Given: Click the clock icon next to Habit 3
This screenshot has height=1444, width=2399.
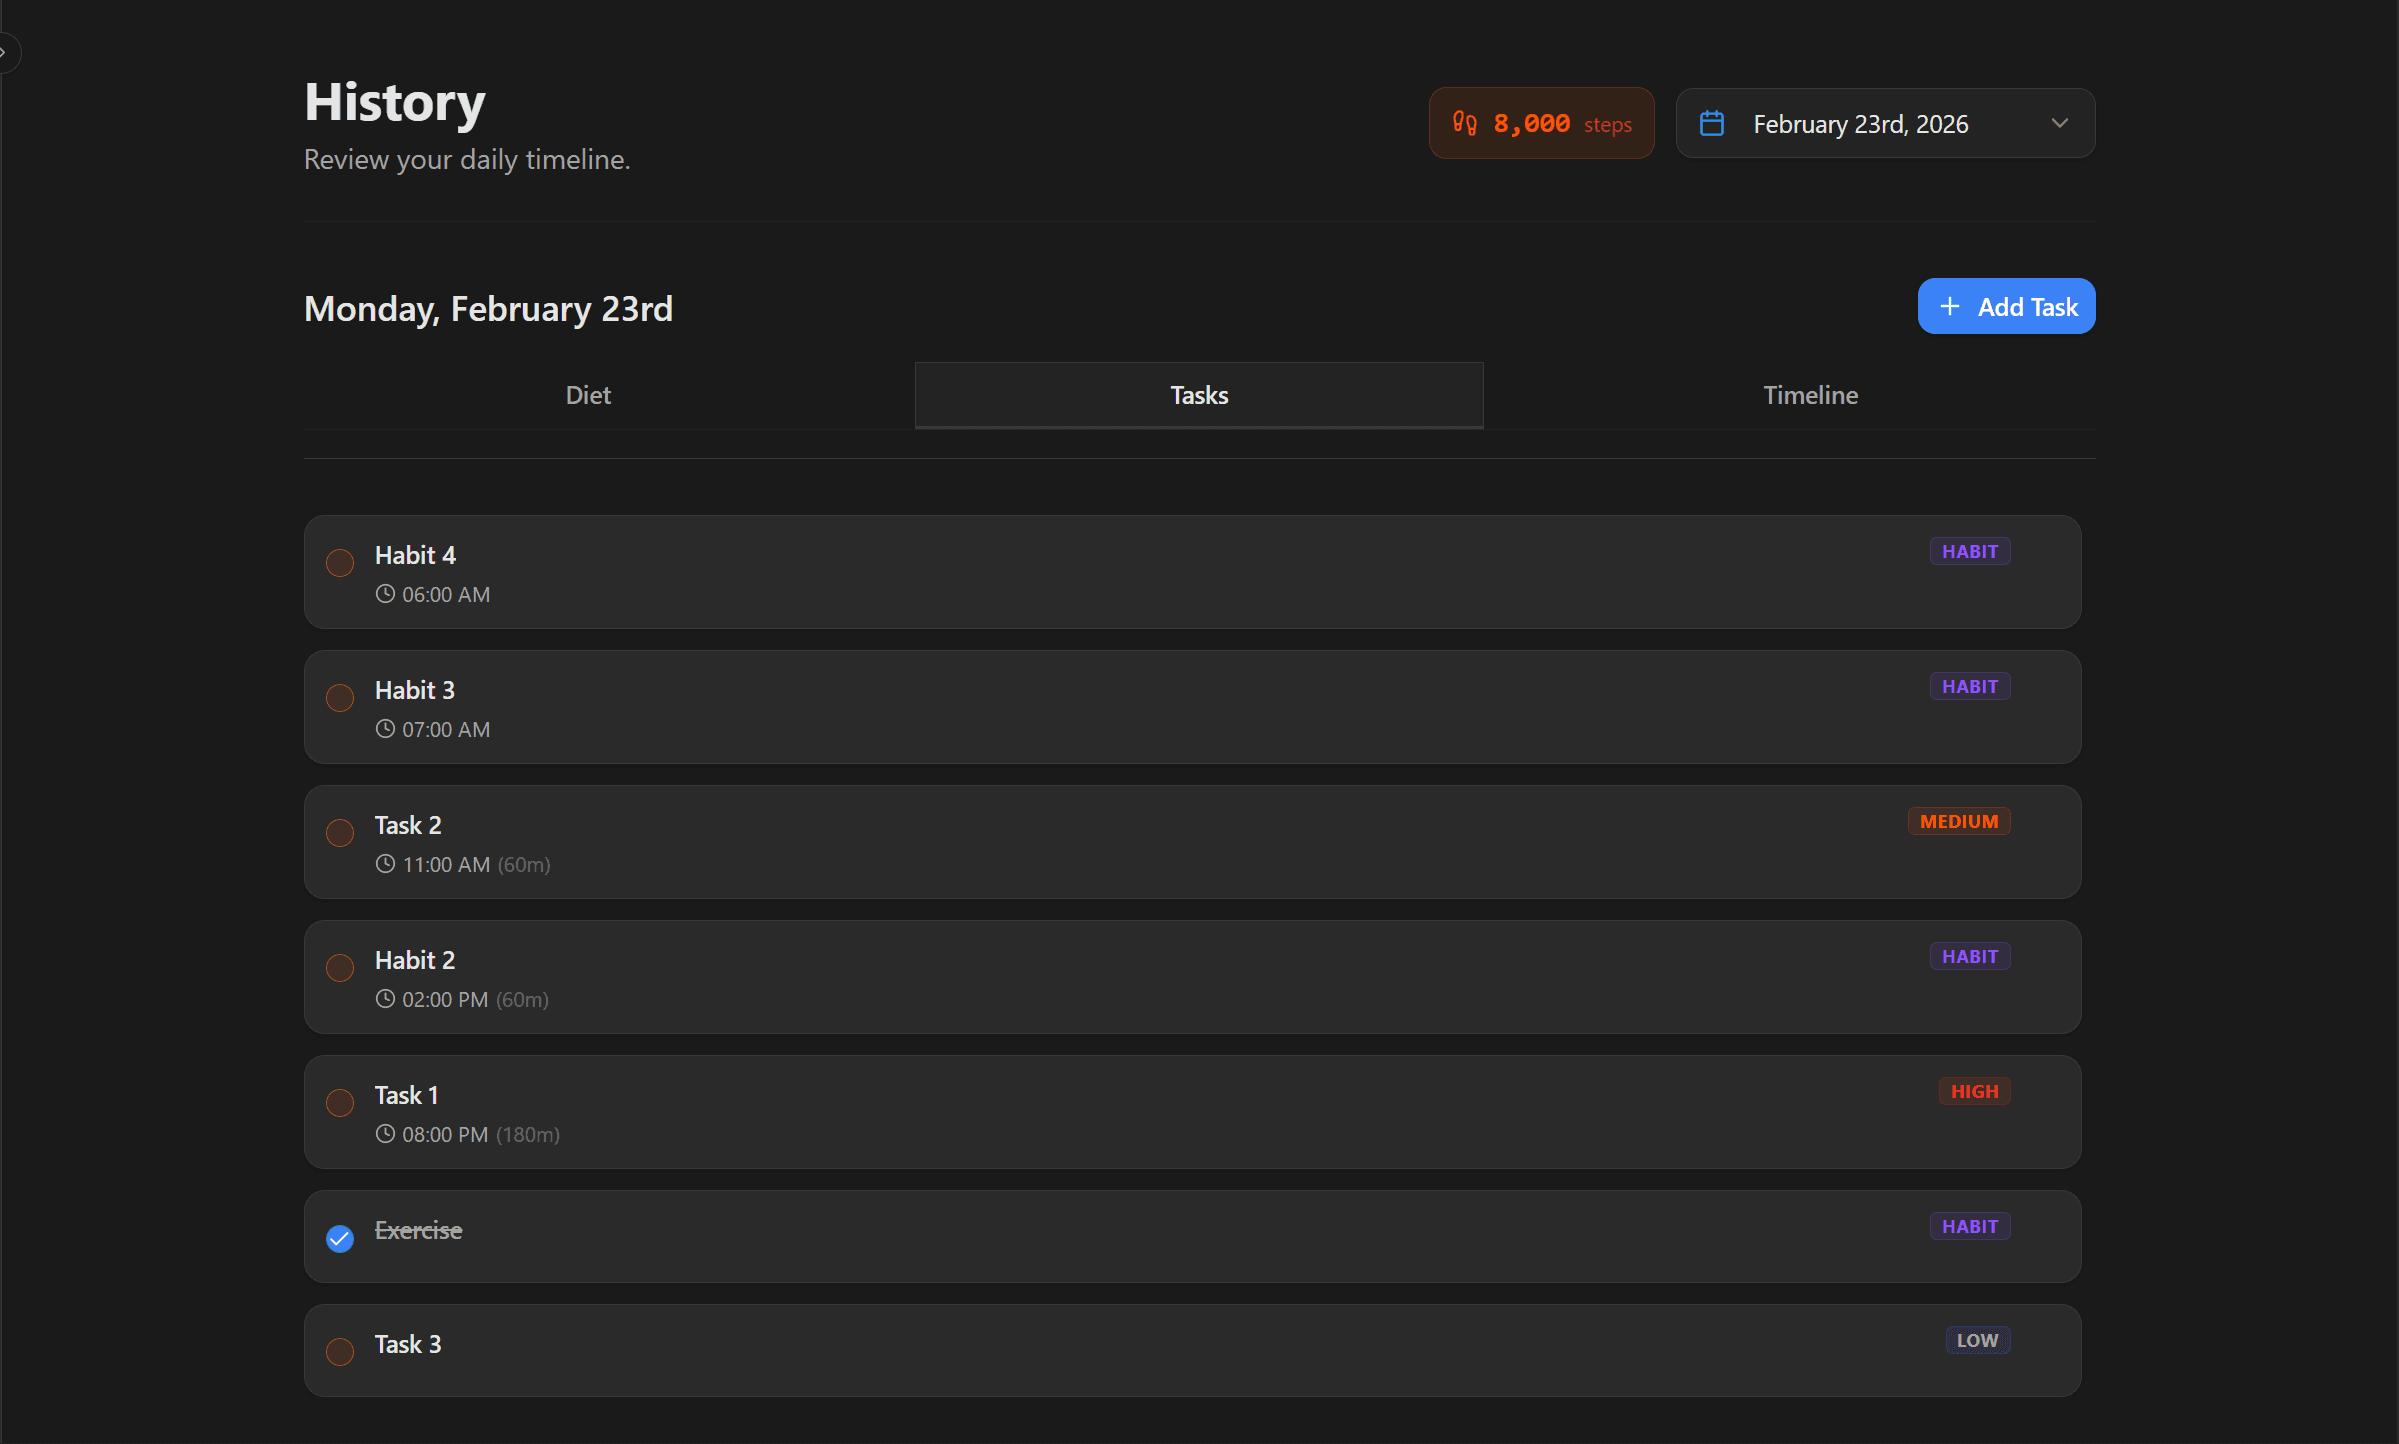Looking at the screenshot, I should pyautogui.click(x=385, y=729).
